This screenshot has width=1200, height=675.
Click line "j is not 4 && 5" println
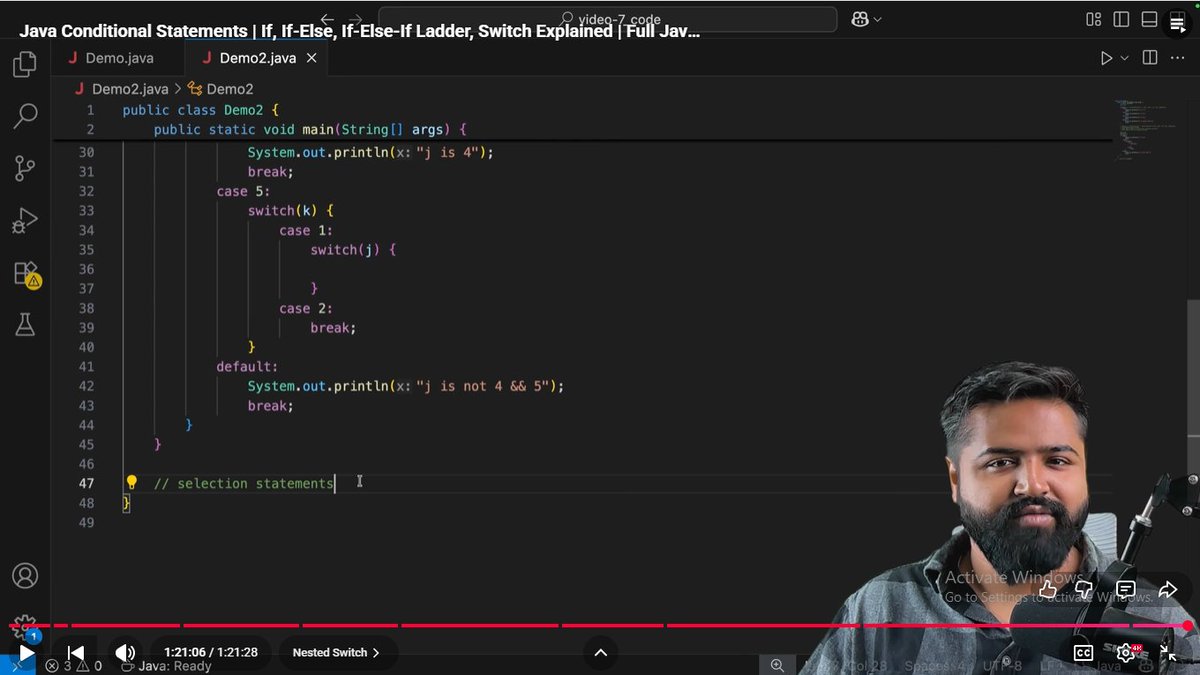[x=406, y=386]
